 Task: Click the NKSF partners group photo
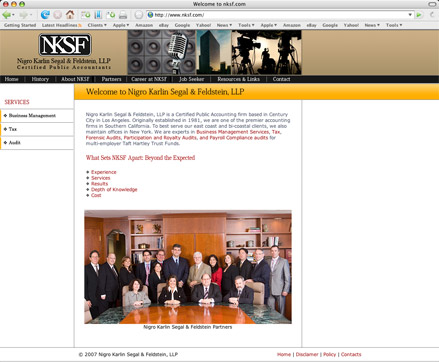pos(188,267)
